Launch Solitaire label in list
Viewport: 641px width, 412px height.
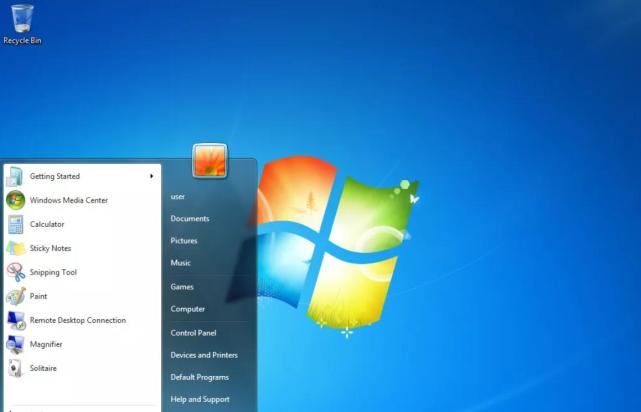pos(43,368)
